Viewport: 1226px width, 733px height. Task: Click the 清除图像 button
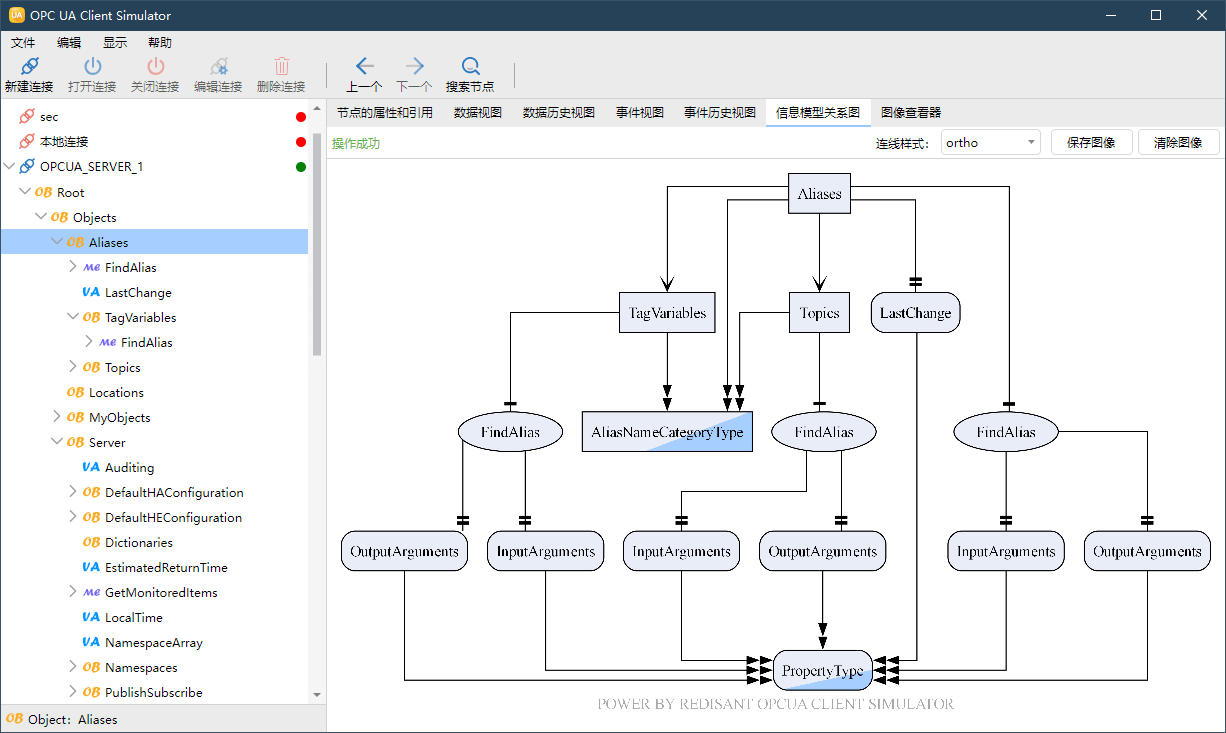click(x=1178, y=143)
